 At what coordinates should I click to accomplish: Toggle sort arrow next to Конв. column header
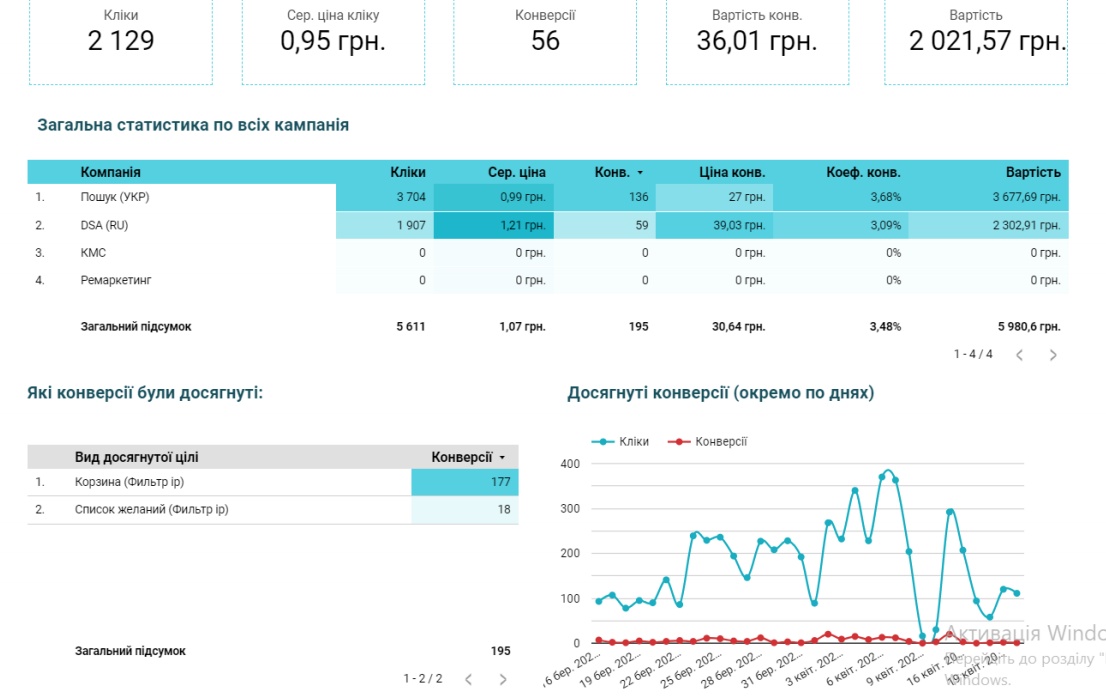pyautogui.click(x=640, y=173)
